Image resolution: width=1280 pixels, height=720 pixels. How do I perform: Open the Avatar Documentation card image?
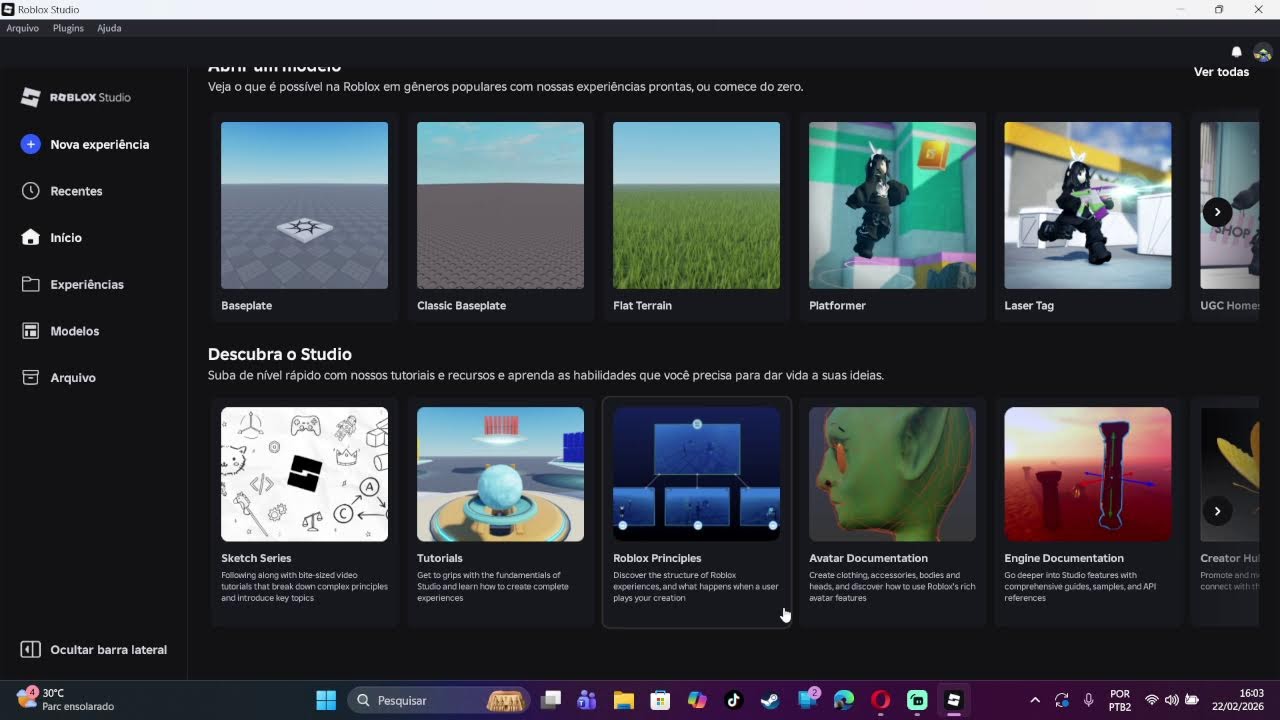pyautogui.click(x=892, y=474)
